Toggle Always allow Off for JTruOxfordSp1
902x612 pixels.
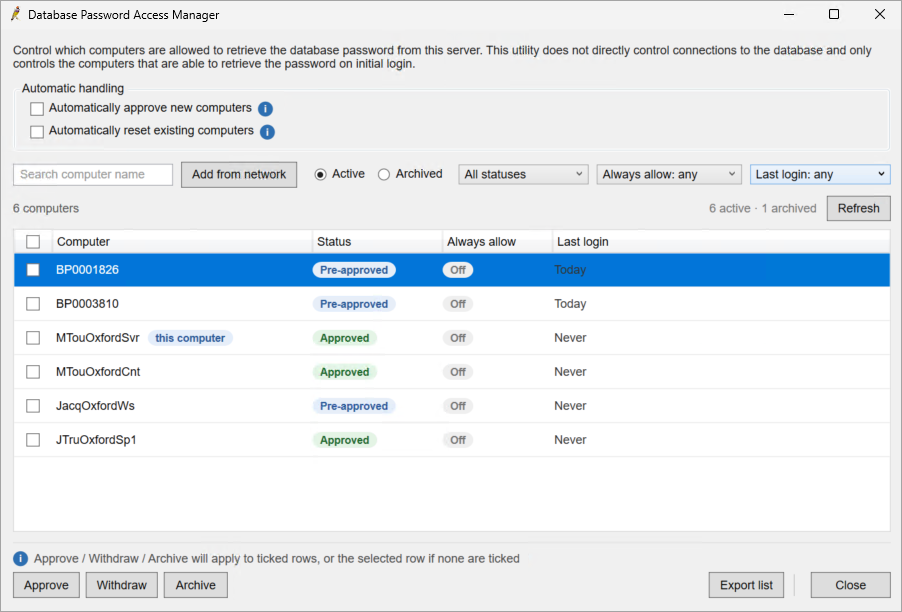(x=458, y=440)
